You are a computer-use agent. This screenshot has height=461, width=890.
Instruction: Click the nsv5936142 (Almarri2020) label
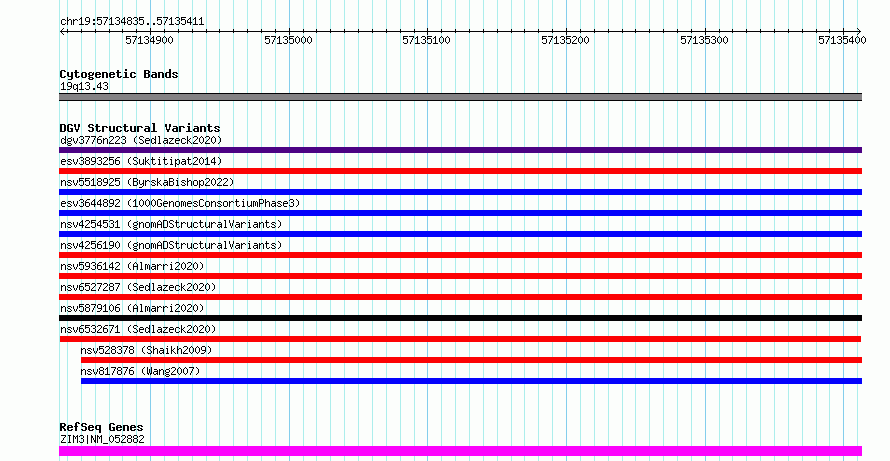[x=132, y=266]
